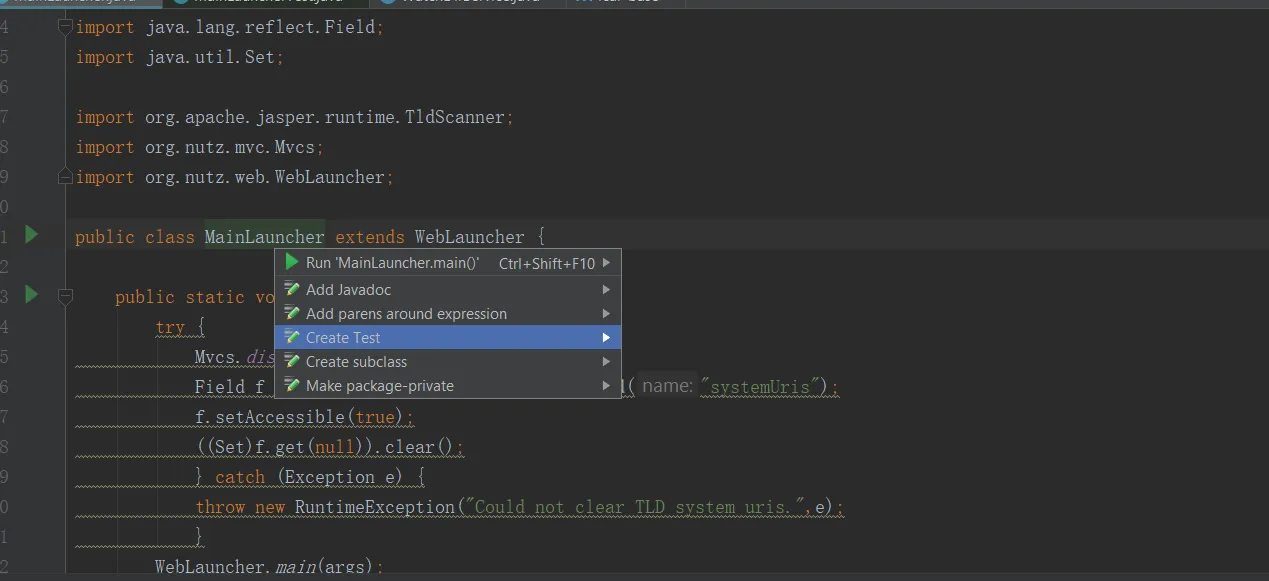
Task: Expand the Make package-private submenu arrow
Action: 606,385
